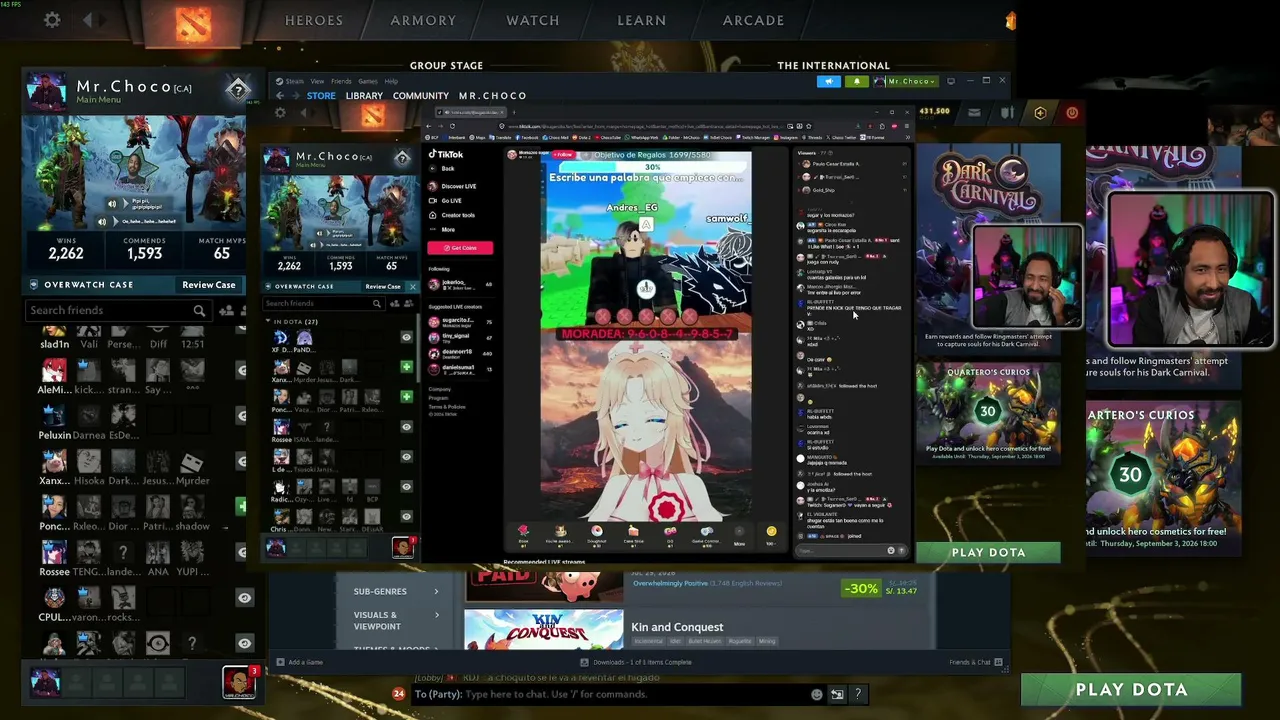Send a Rose gift from the TikTok gift tray
The height and width of the screenshot is (720, 1280).
523,535
